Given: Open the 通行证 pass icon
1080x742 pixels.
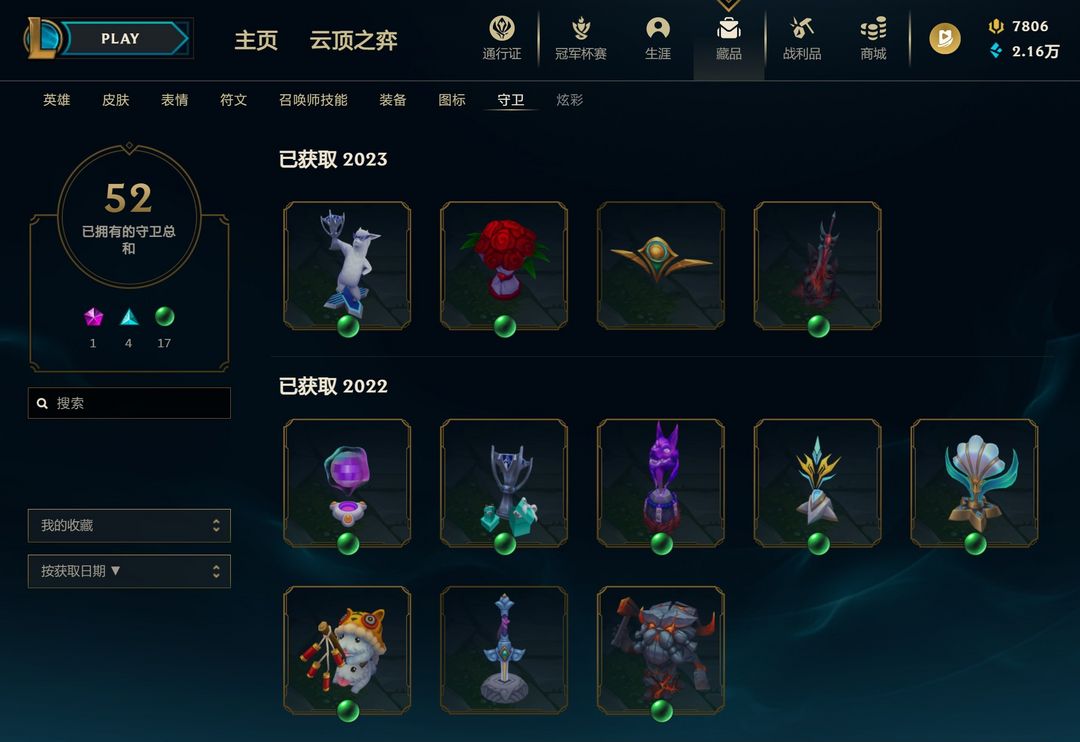Looking at the screenshot, I should point(502,29).
